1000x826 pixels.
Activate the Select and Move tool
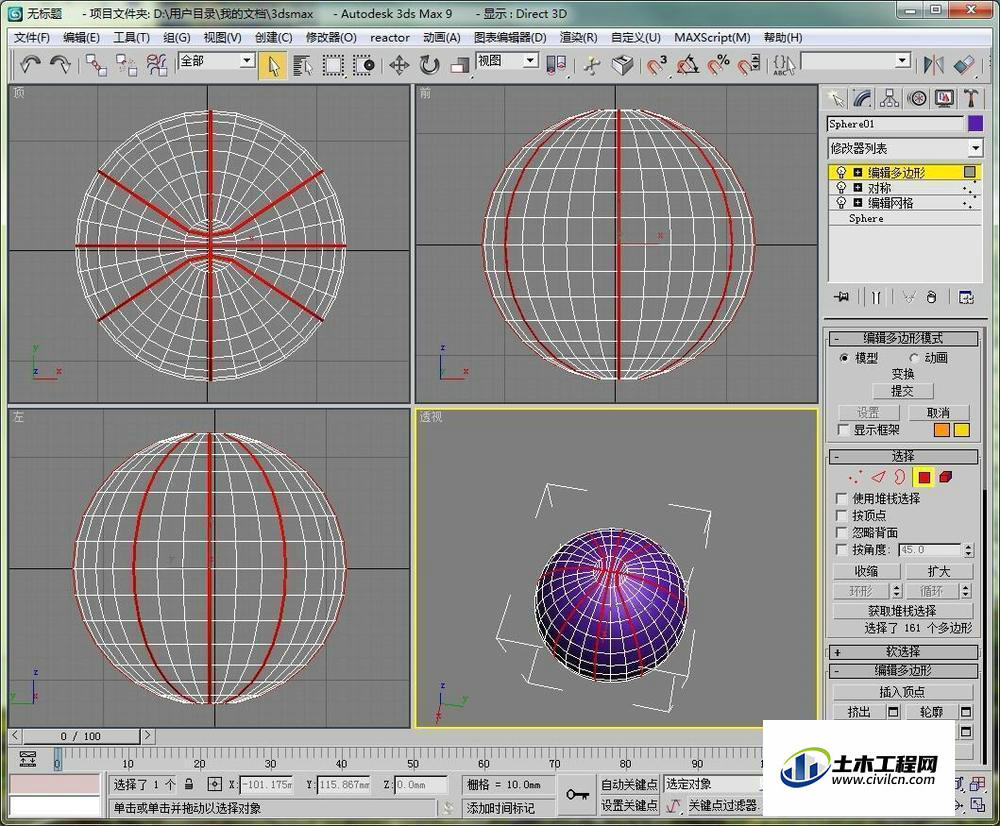coord(399,65)
